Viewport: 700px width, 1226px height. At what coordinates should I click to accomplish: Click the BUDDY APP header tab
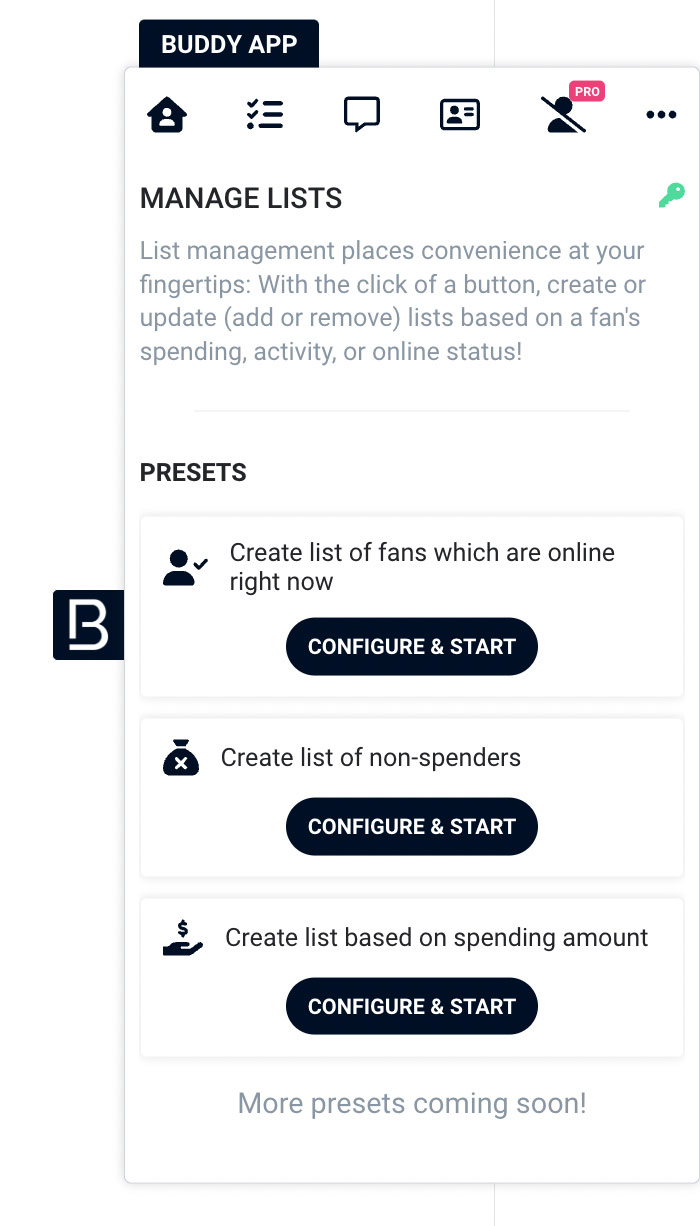click(229, 44)
